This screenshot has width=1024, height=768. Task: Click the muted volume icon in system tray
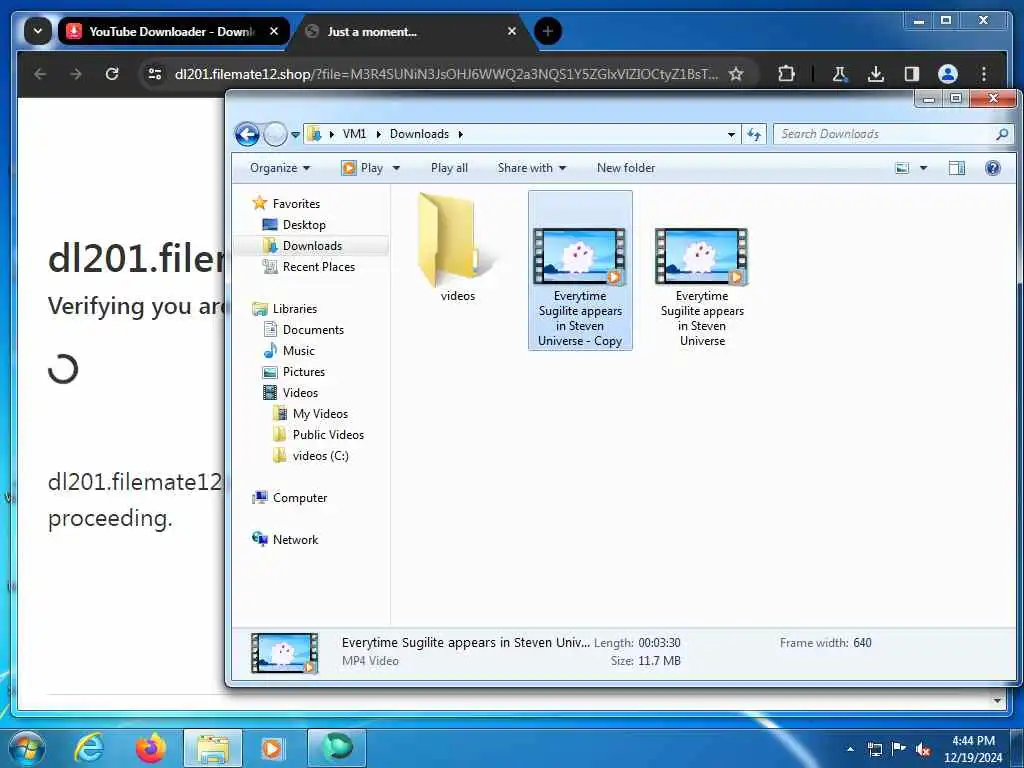tap(922, 749)
